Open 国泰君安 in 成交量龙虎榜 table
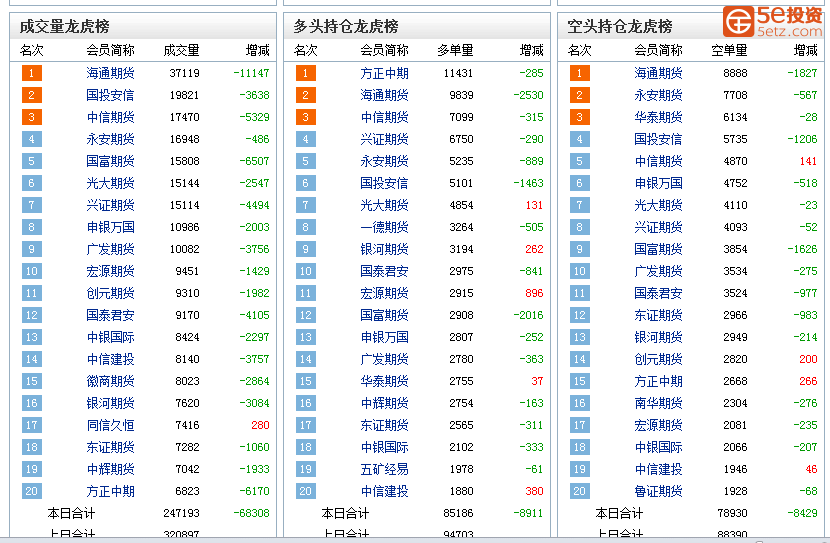 110,315
